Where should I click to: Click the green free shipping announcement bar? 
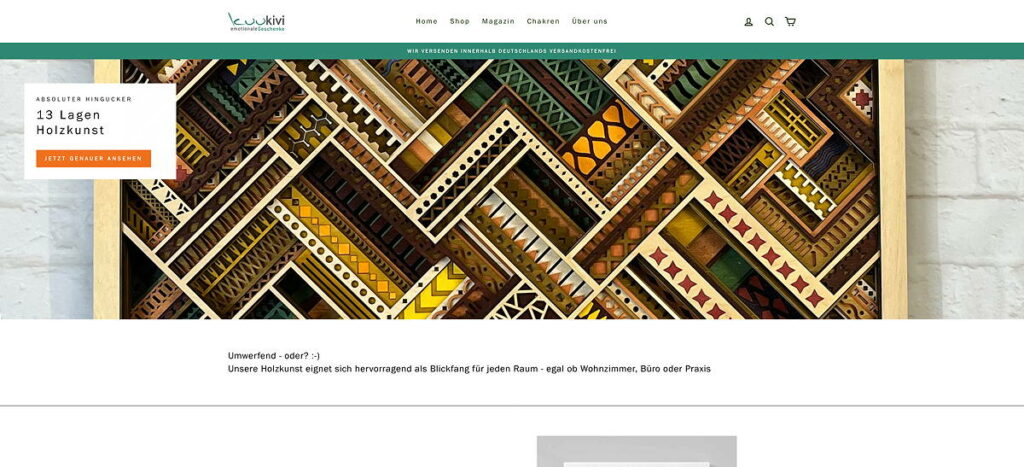[x=512, y=51]
